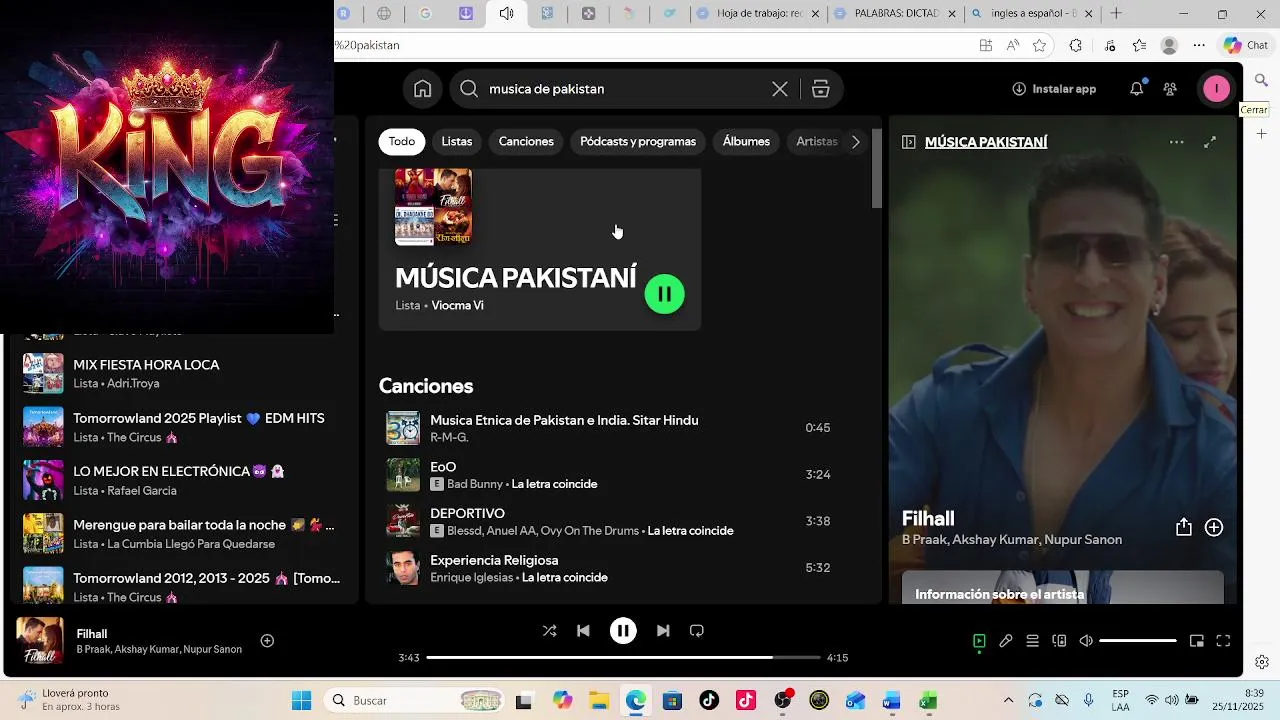The width and height of the screenshot is (1280, 720).
Task: Open the Copilot Chat button in Edge
Action: [1246, 45]
